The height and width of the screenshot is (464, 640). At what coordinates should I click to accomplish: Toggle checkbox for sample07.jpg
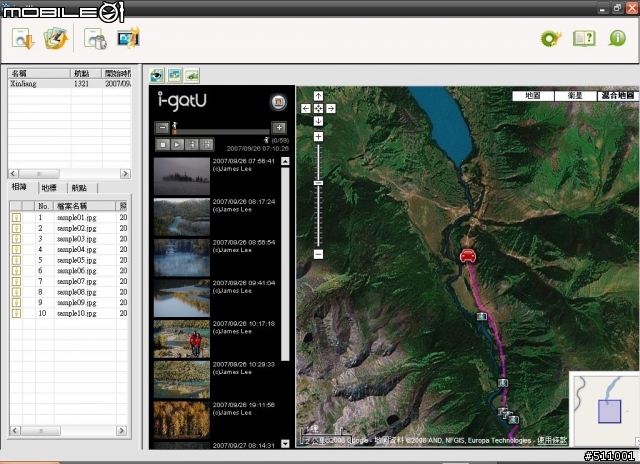(16, 281)
